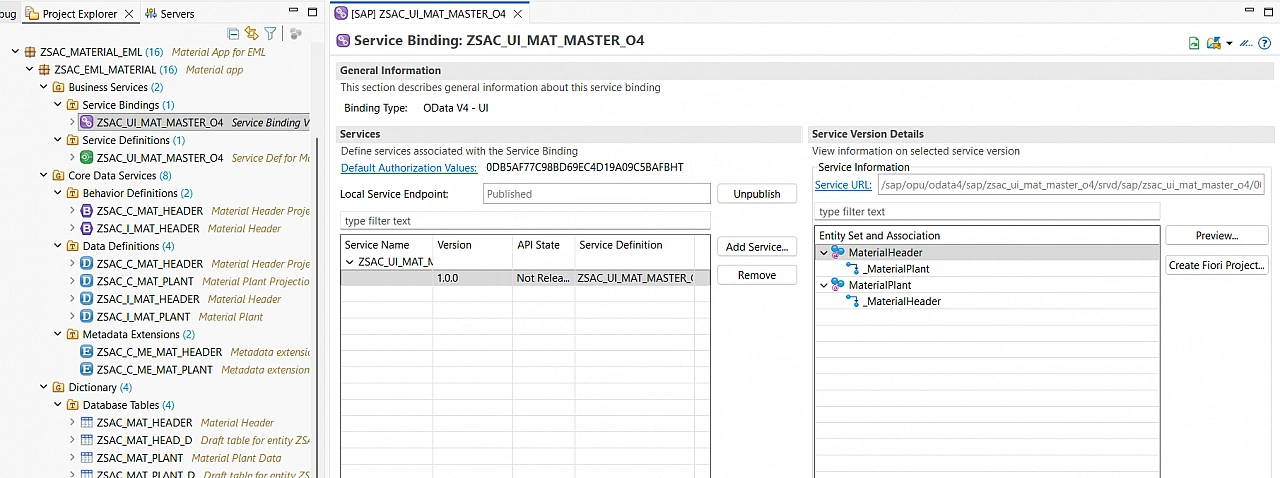Viewport: 1280px width, 478px height.
Task: Click the entity set filter text field
Action: (x=986, y=212)
